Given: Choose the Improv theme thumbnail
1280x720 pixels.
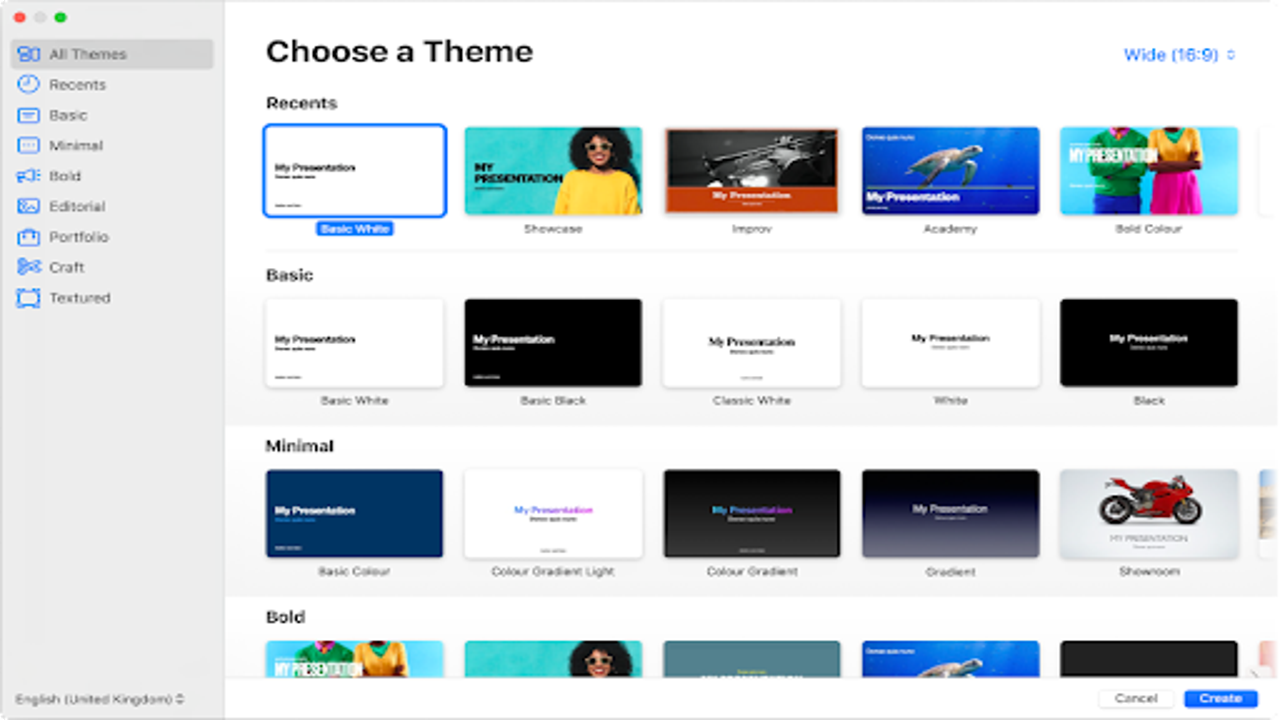Looking at the screenshot, I should click(752, 171).
